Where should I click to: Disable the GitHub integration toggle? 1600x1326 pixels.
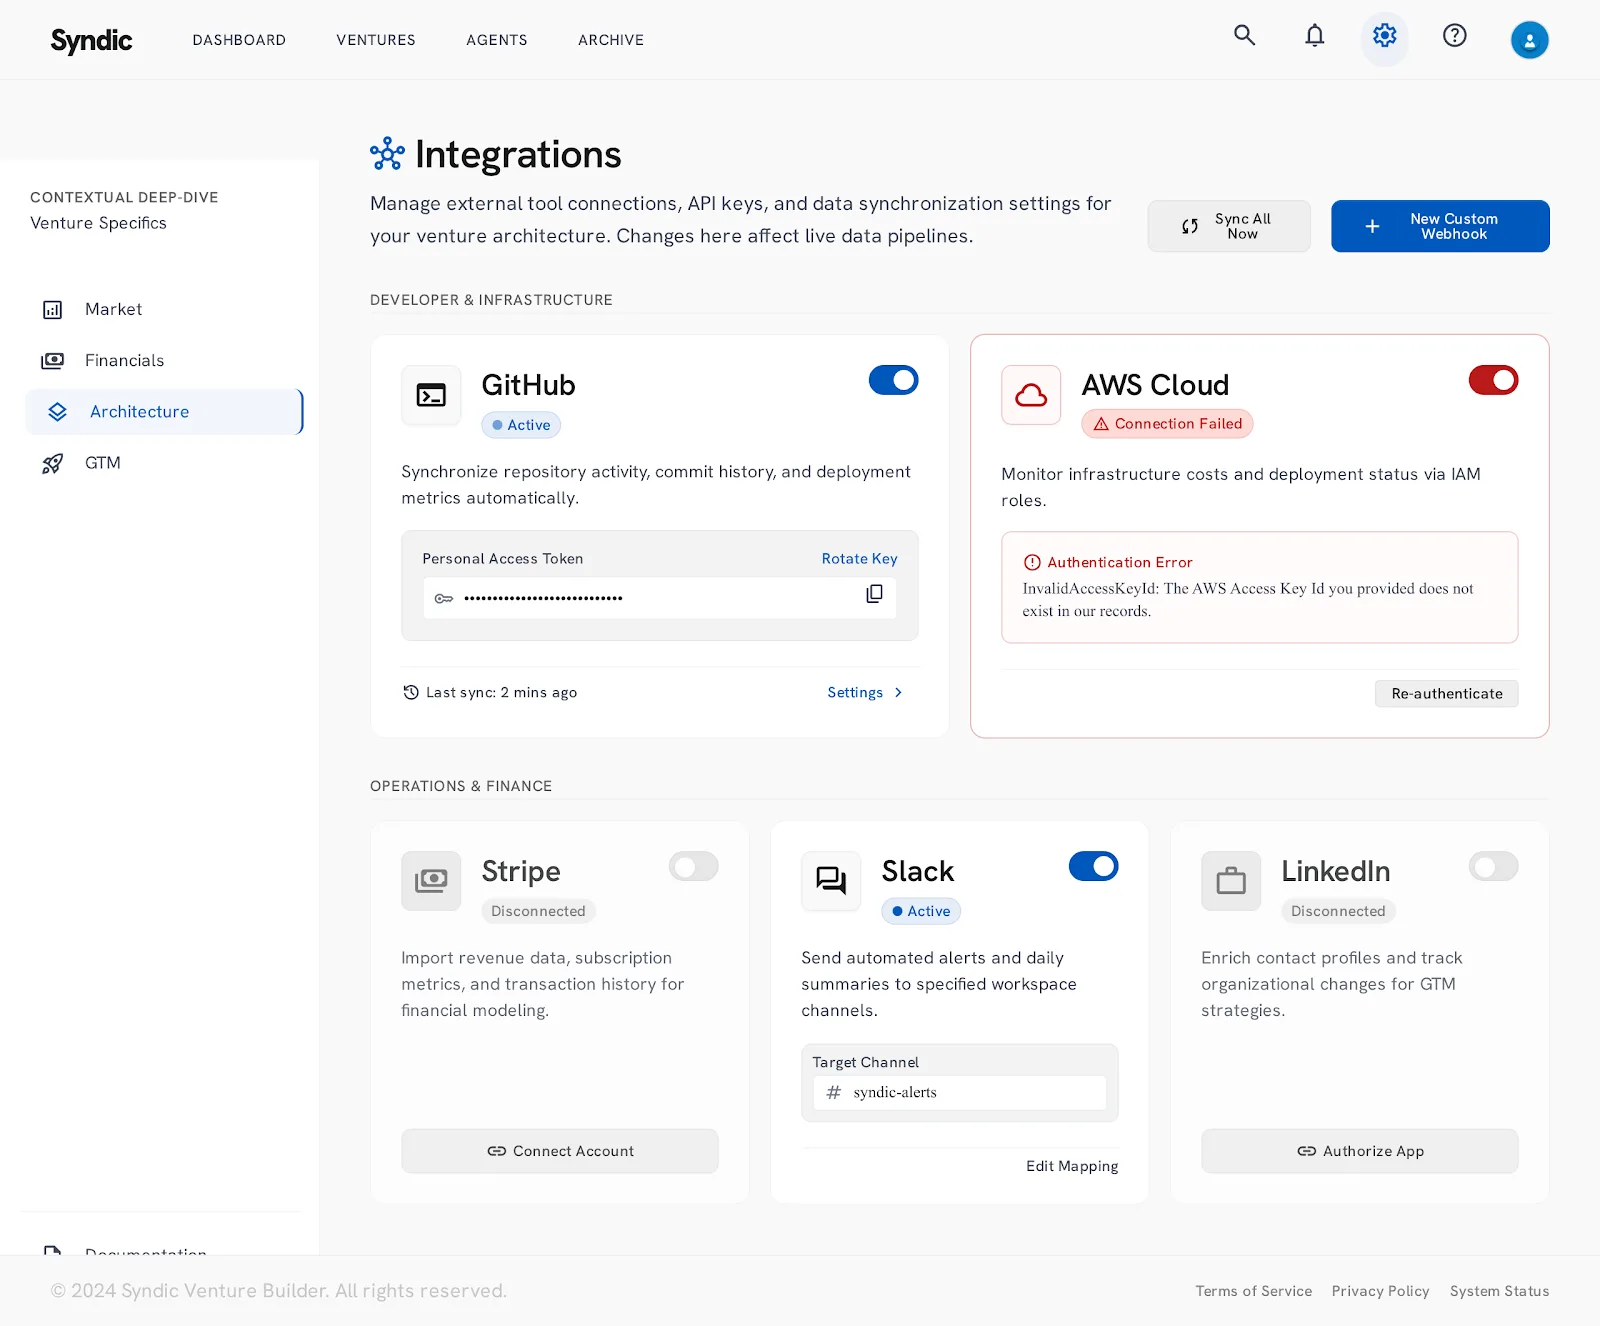tap(894, 380)
